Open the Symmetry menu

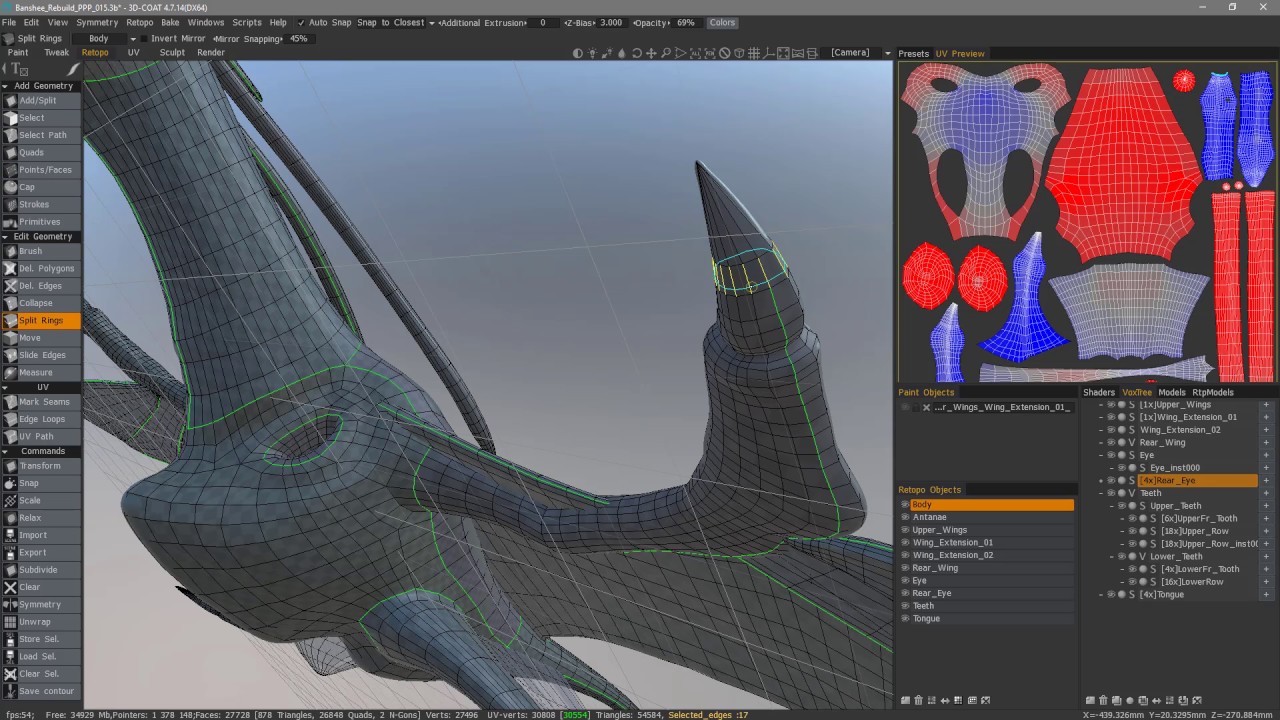[97, 22]
